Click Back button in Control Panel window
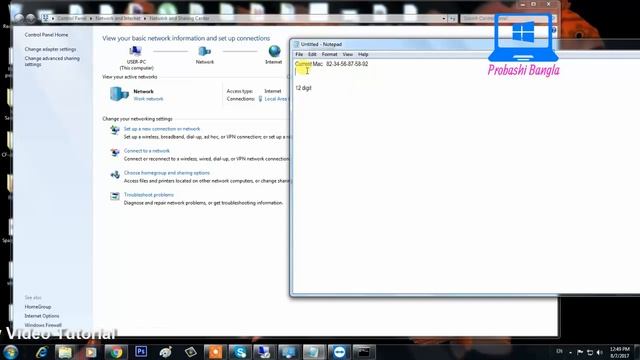Image resolution: width=640 pixels, height=360 pixels. coord(18,18)
